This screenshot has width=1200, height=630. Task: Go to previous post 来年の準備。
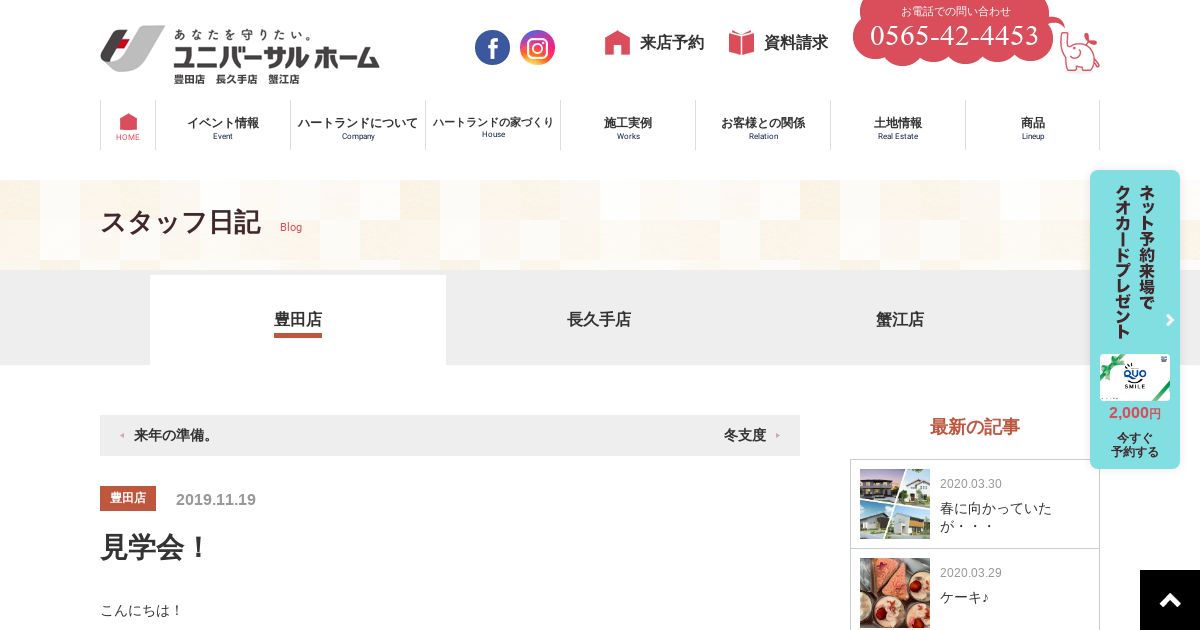(167, 435)
